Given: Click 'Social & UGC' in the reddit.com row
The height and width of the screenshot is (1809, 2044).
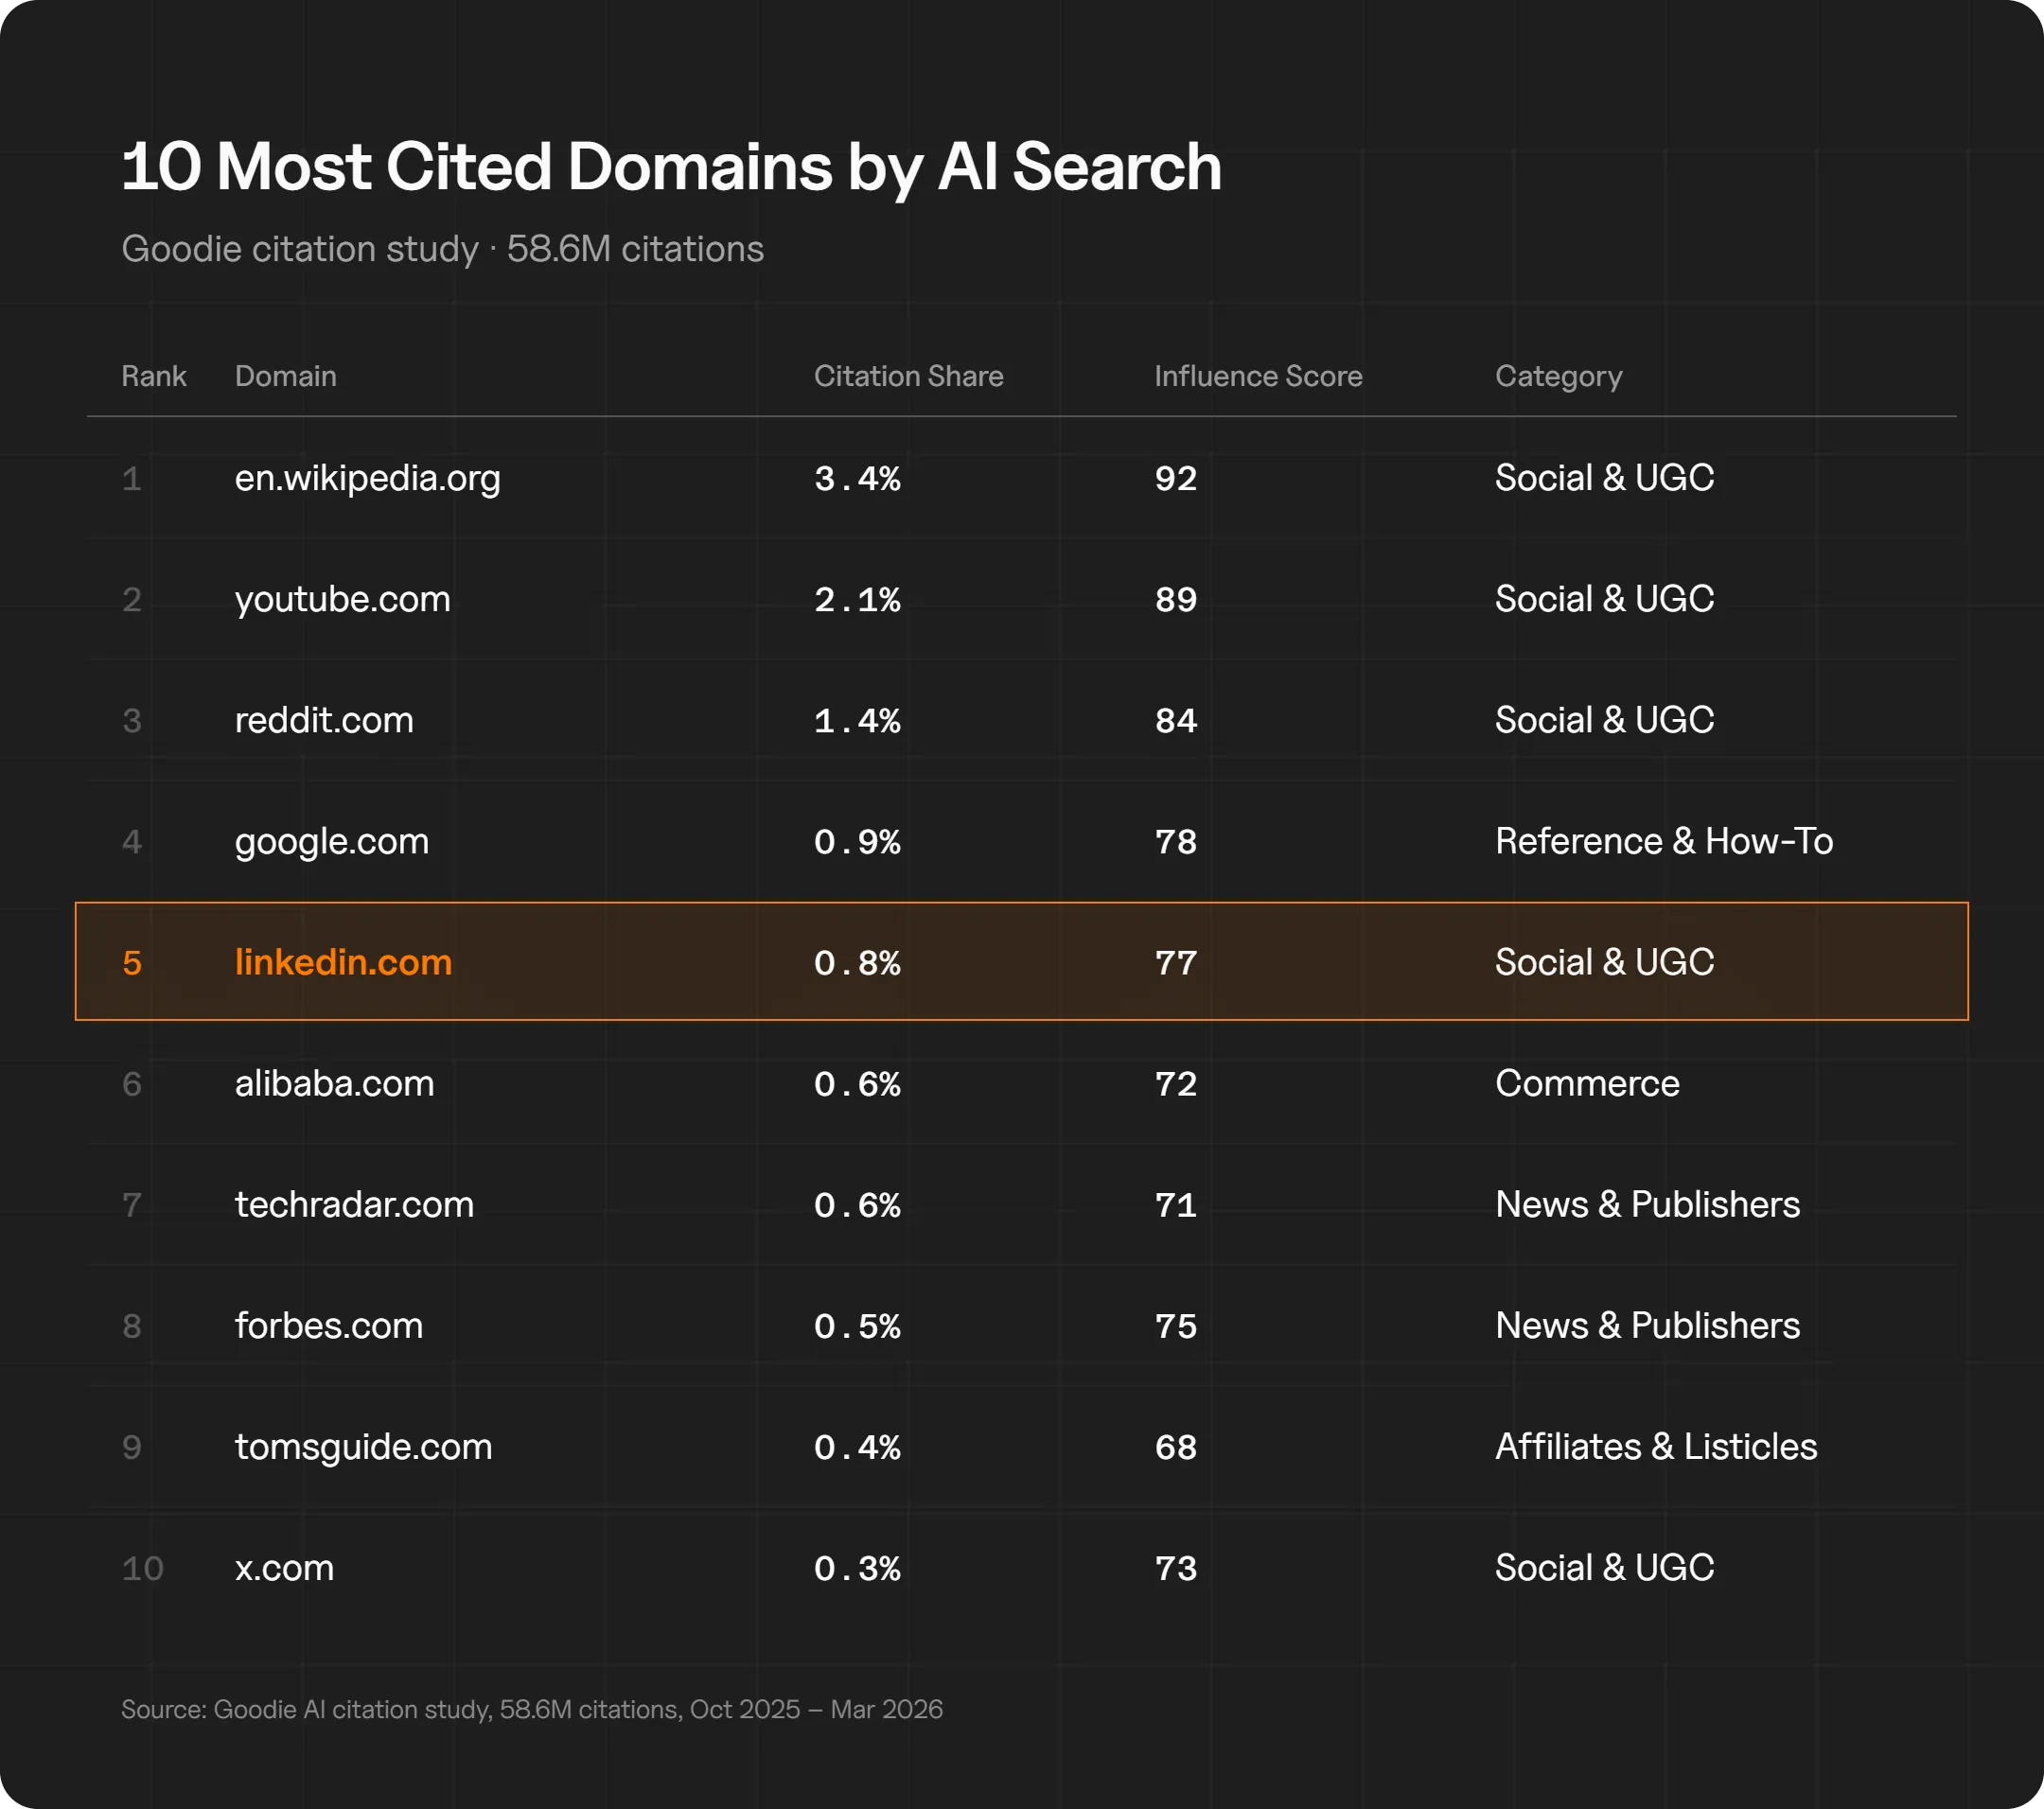Looking at the screenshot, I should point(1604,720).
